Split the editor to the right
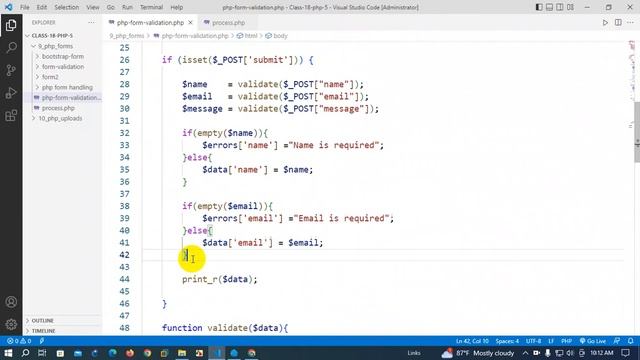 click(x=618, y=22)
